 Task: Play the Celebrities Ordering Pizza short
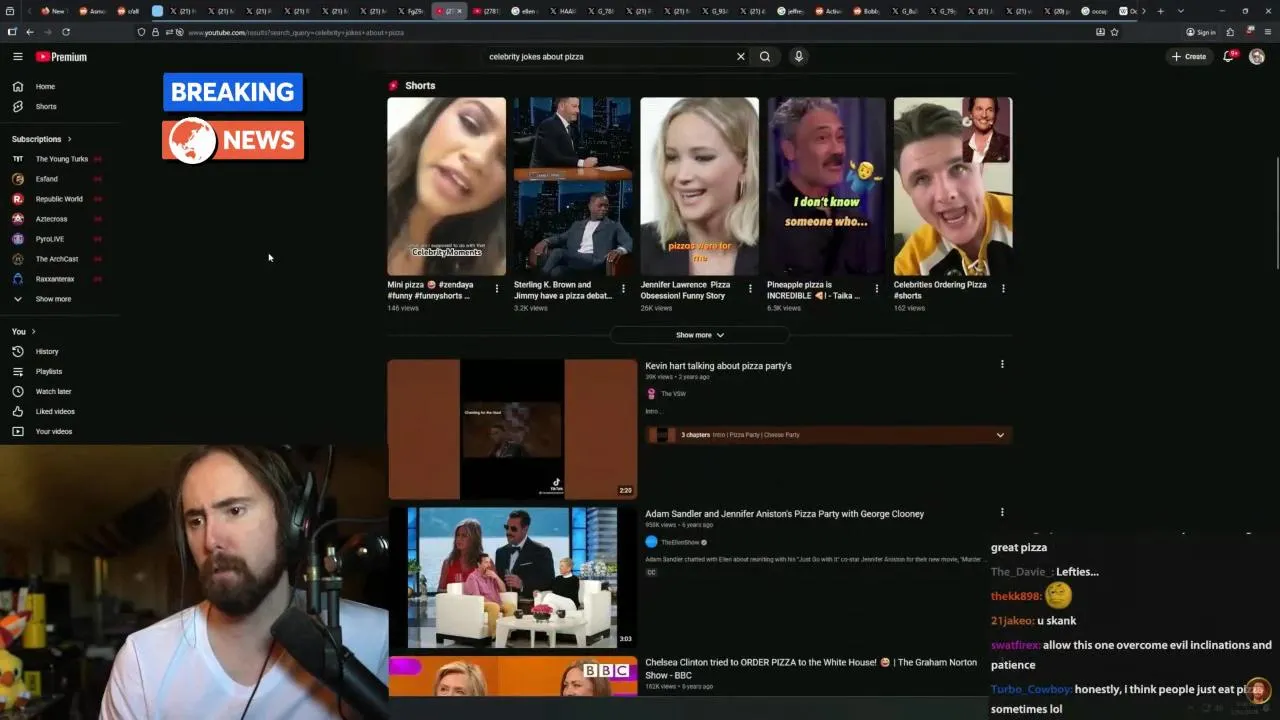pos(953,186)
